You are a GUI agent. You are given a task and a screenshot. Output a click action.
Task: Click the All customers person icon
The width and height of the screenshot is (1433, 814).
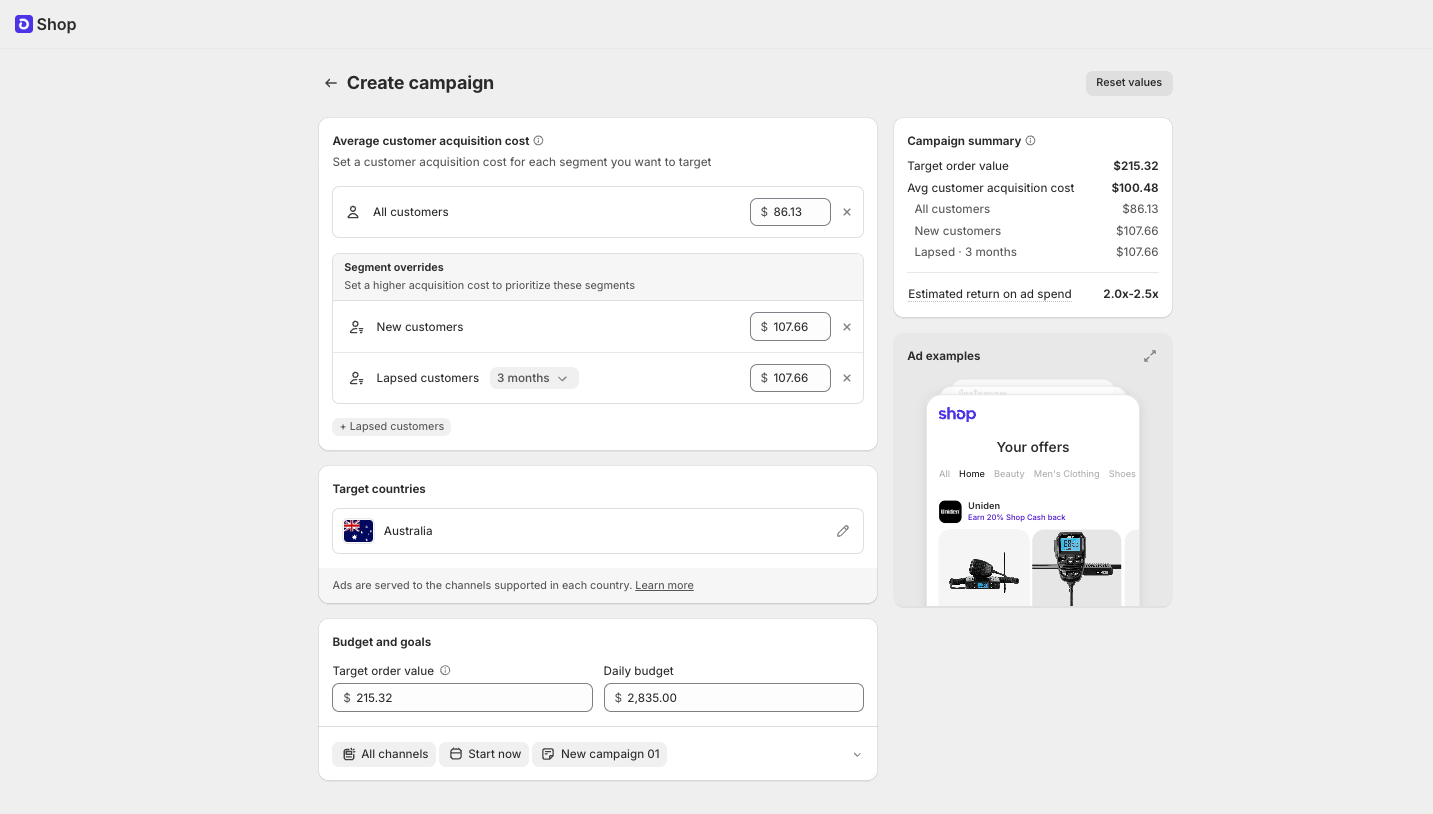click(x=353, y=212)
